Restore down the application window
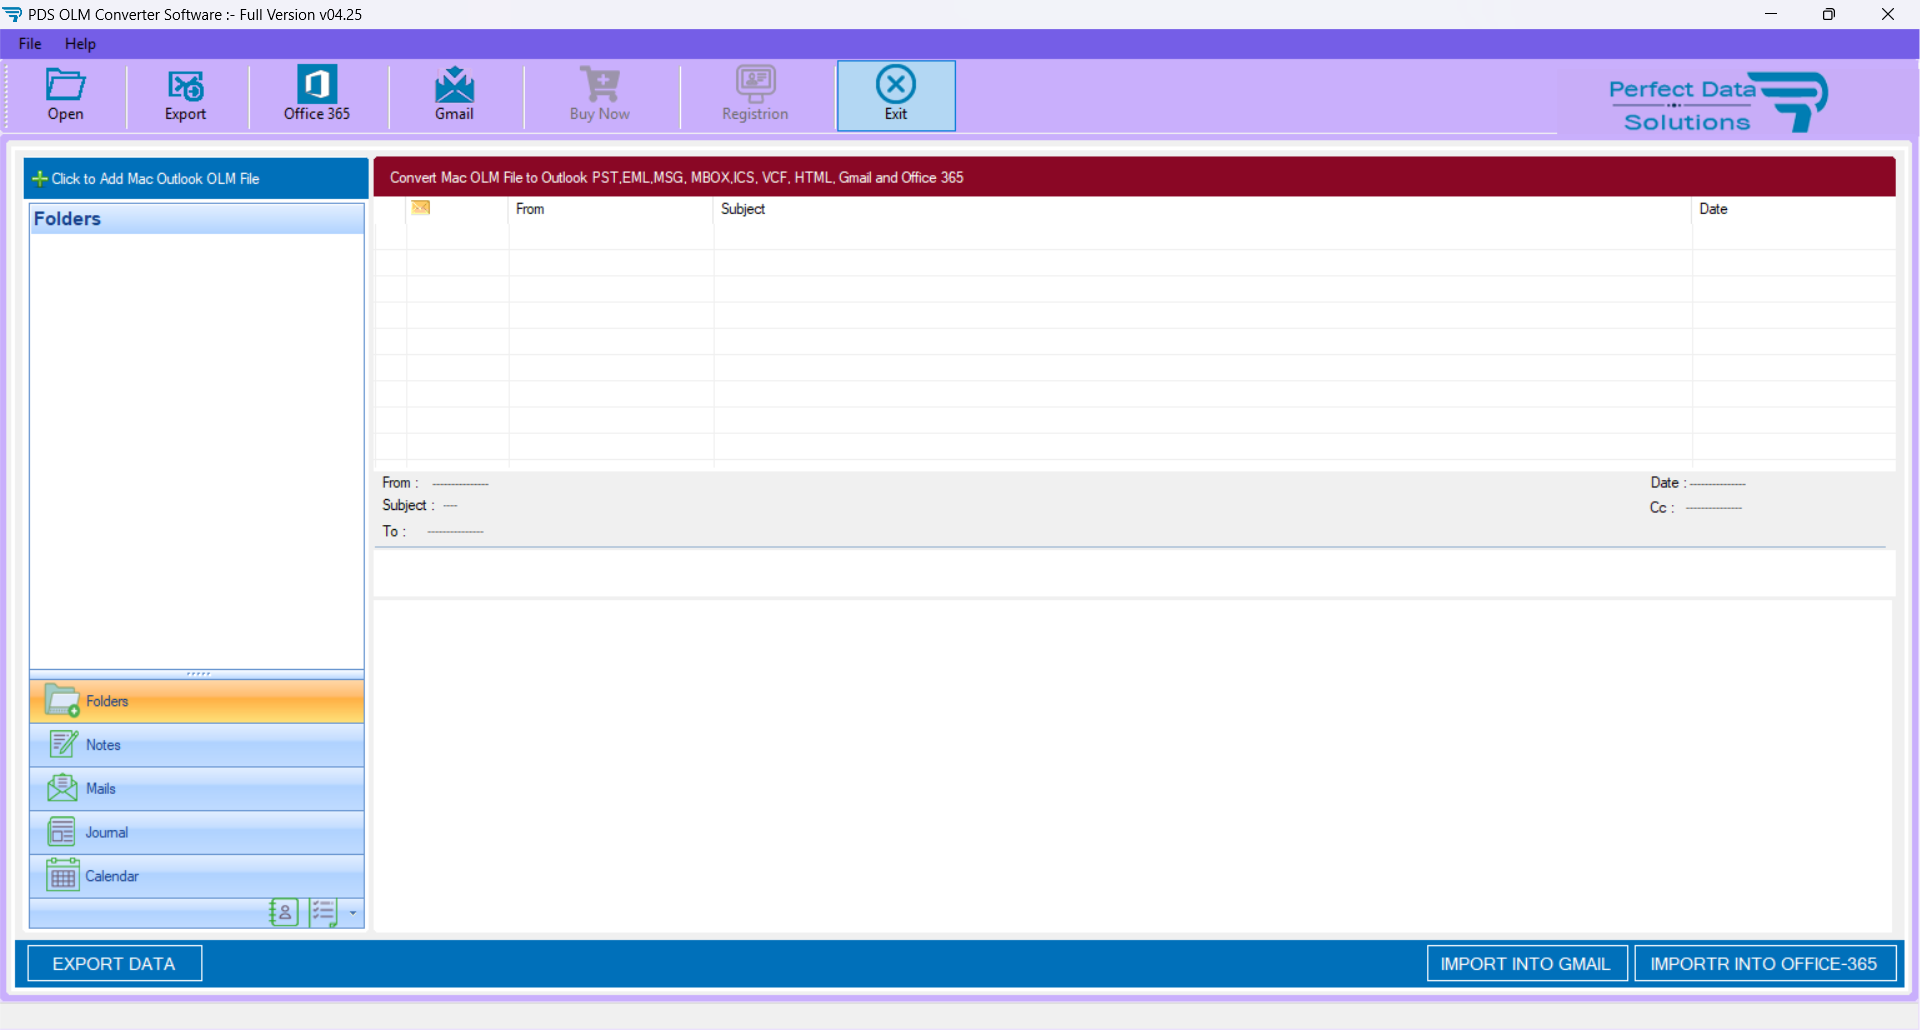Screen dimensions: 1920x1030 [1829, 14]
